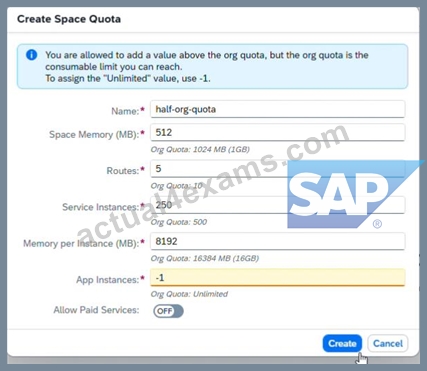The height and width of the screenshot is (371, 427).
Task: Click the App Instances label
Action: click(x=108, y=280)
